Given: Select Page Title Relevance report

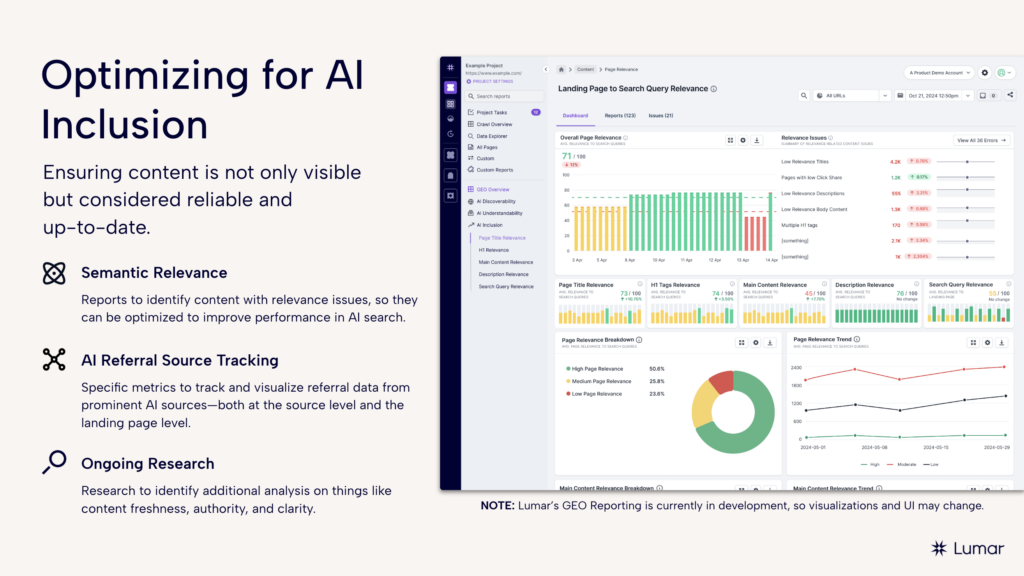Looking at the screenshot, I should pyautogui.click(x=502, y=238).
